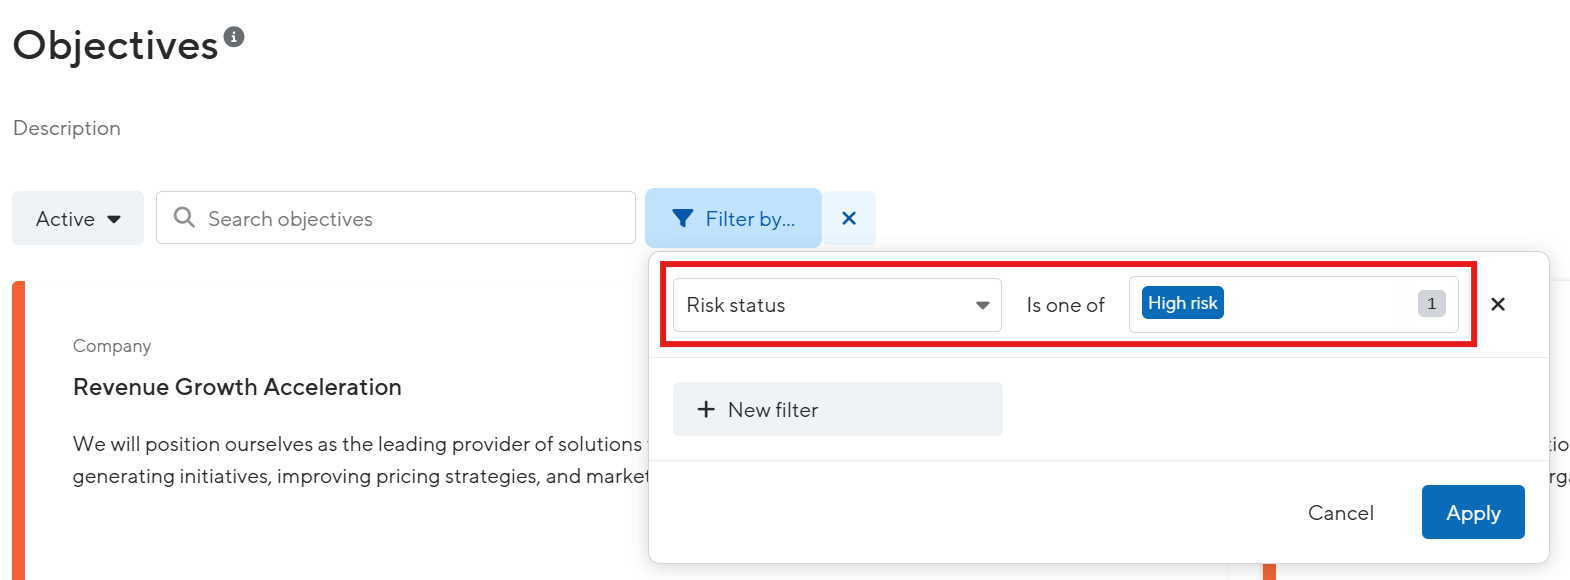Click the info icon beside Objectives heading
This screenshot has width=1570, height=580.
coord(234,37)
